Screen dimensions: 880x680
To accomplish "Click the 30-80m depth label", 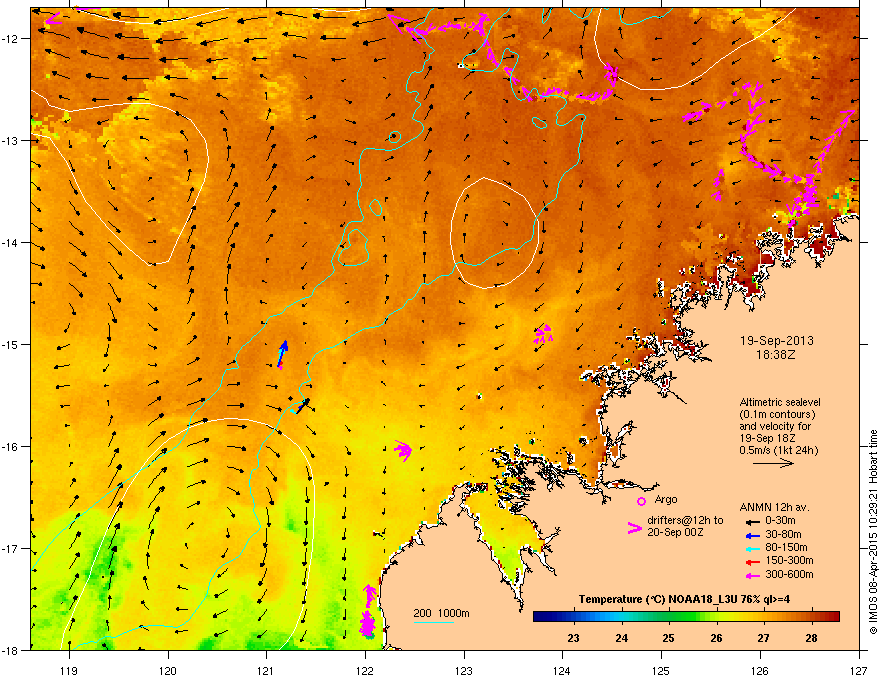I will coord(783,534).
